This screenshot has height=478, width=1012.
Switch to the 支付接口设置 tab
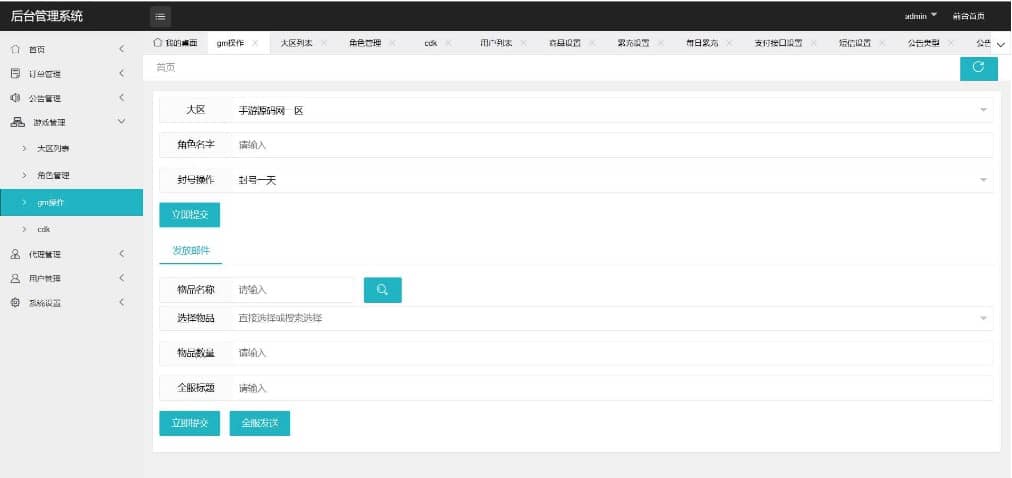[778, 43]
